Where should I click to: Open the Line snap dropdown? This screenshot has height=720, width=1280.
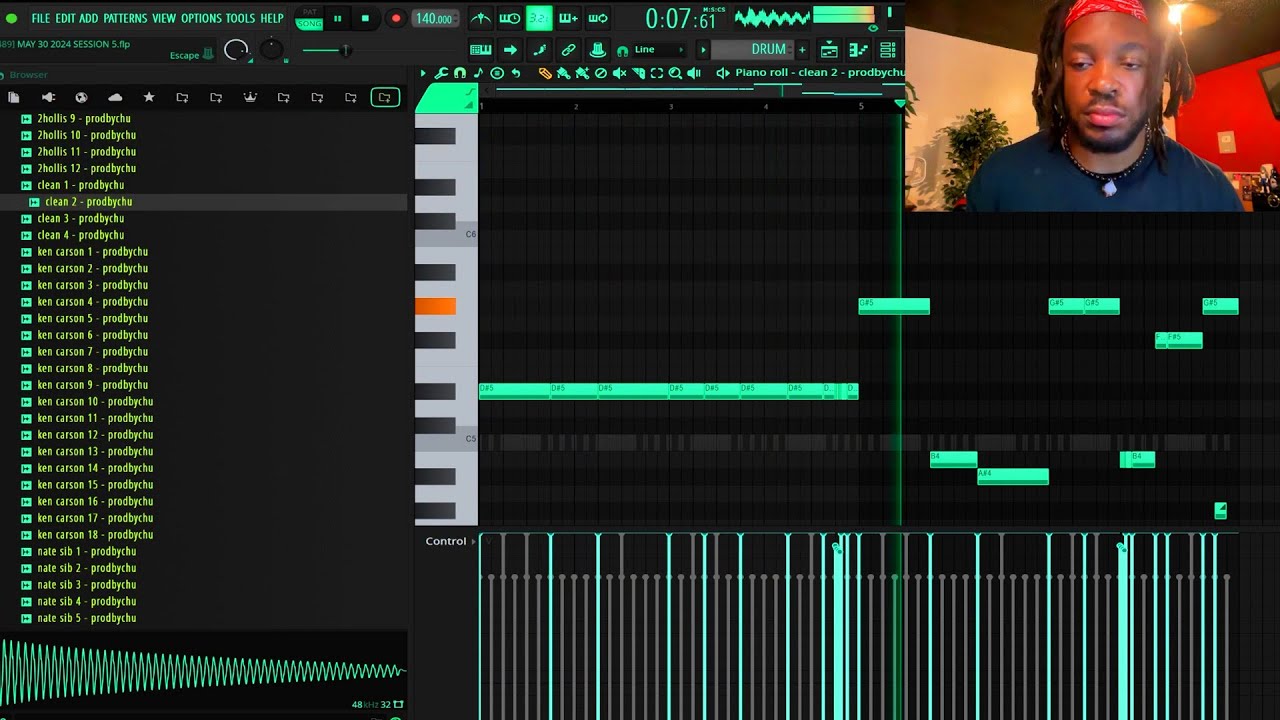tap(658, 49)
